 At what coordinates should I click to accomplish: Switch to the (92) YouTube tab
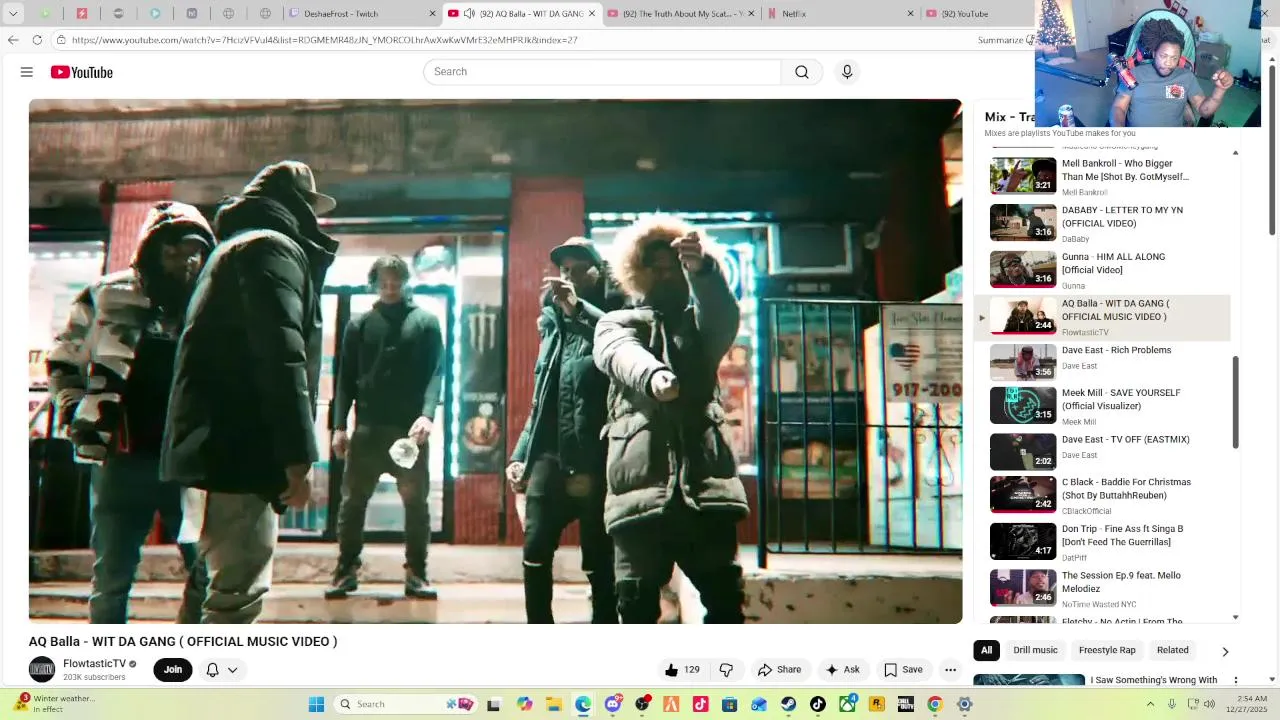[975, 14]
